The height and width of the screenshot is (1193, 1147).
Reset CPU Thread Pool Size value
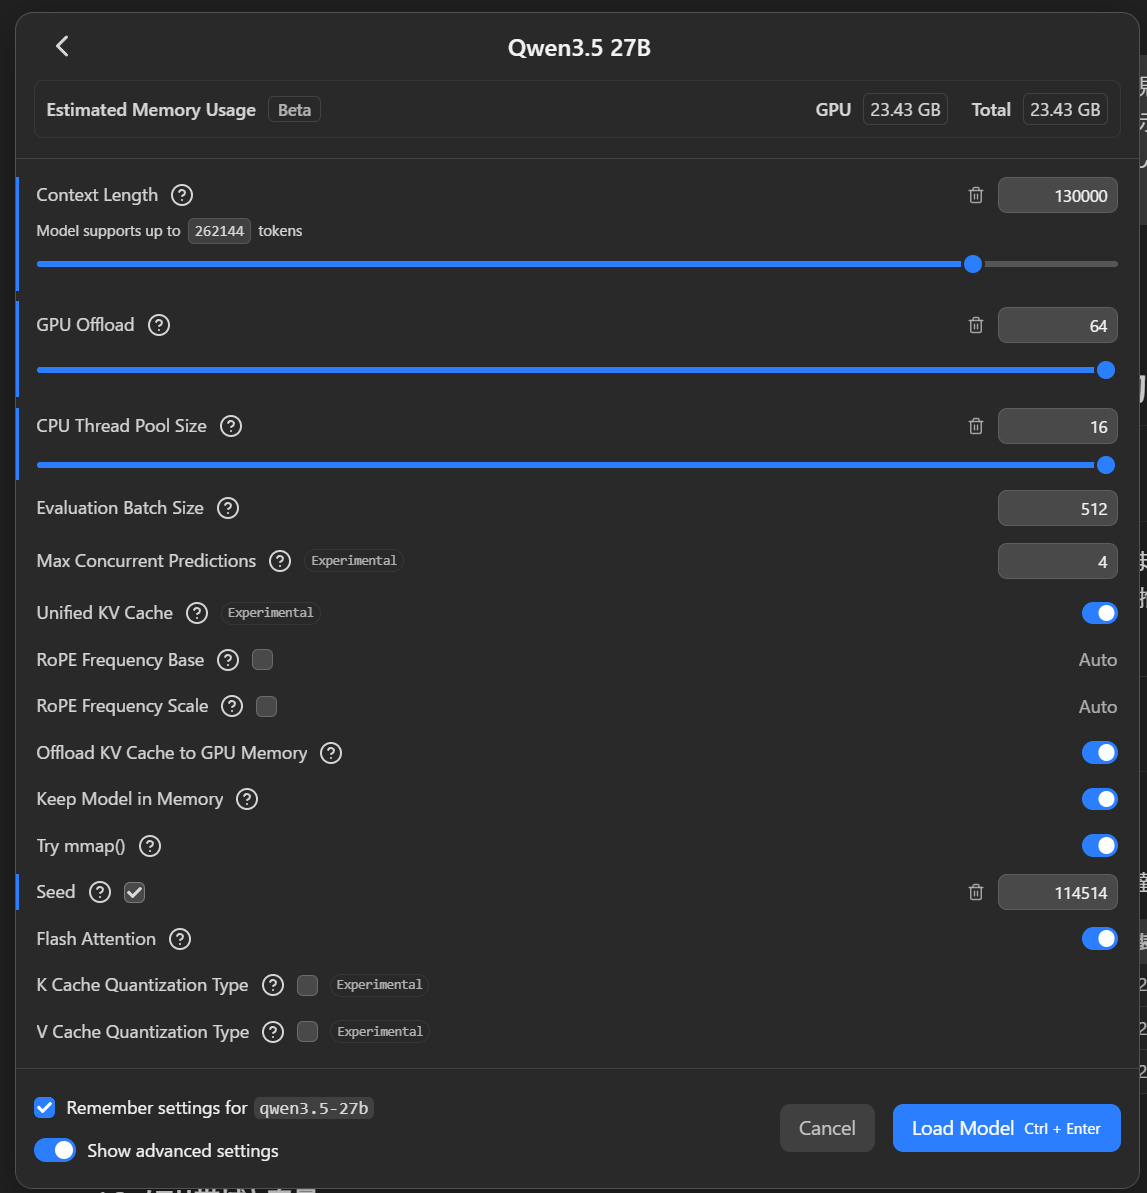(976, 426)
